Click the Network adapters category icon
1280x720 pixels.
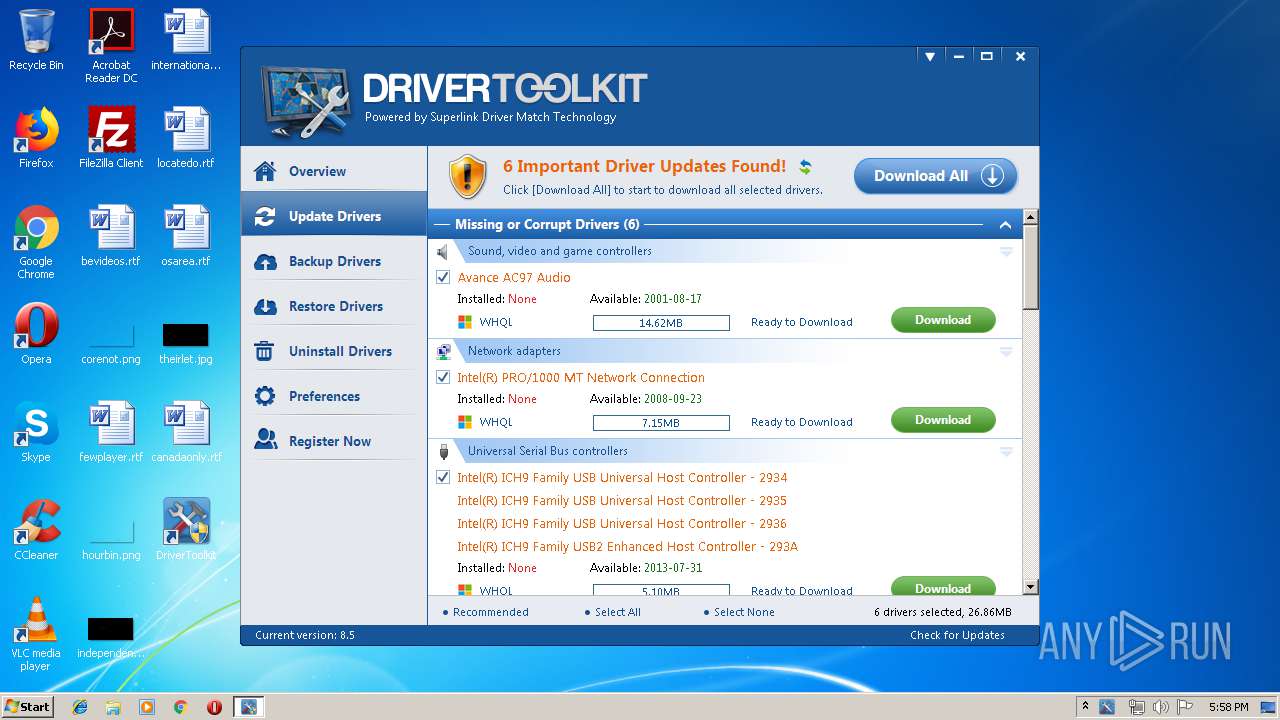[444, 351]
